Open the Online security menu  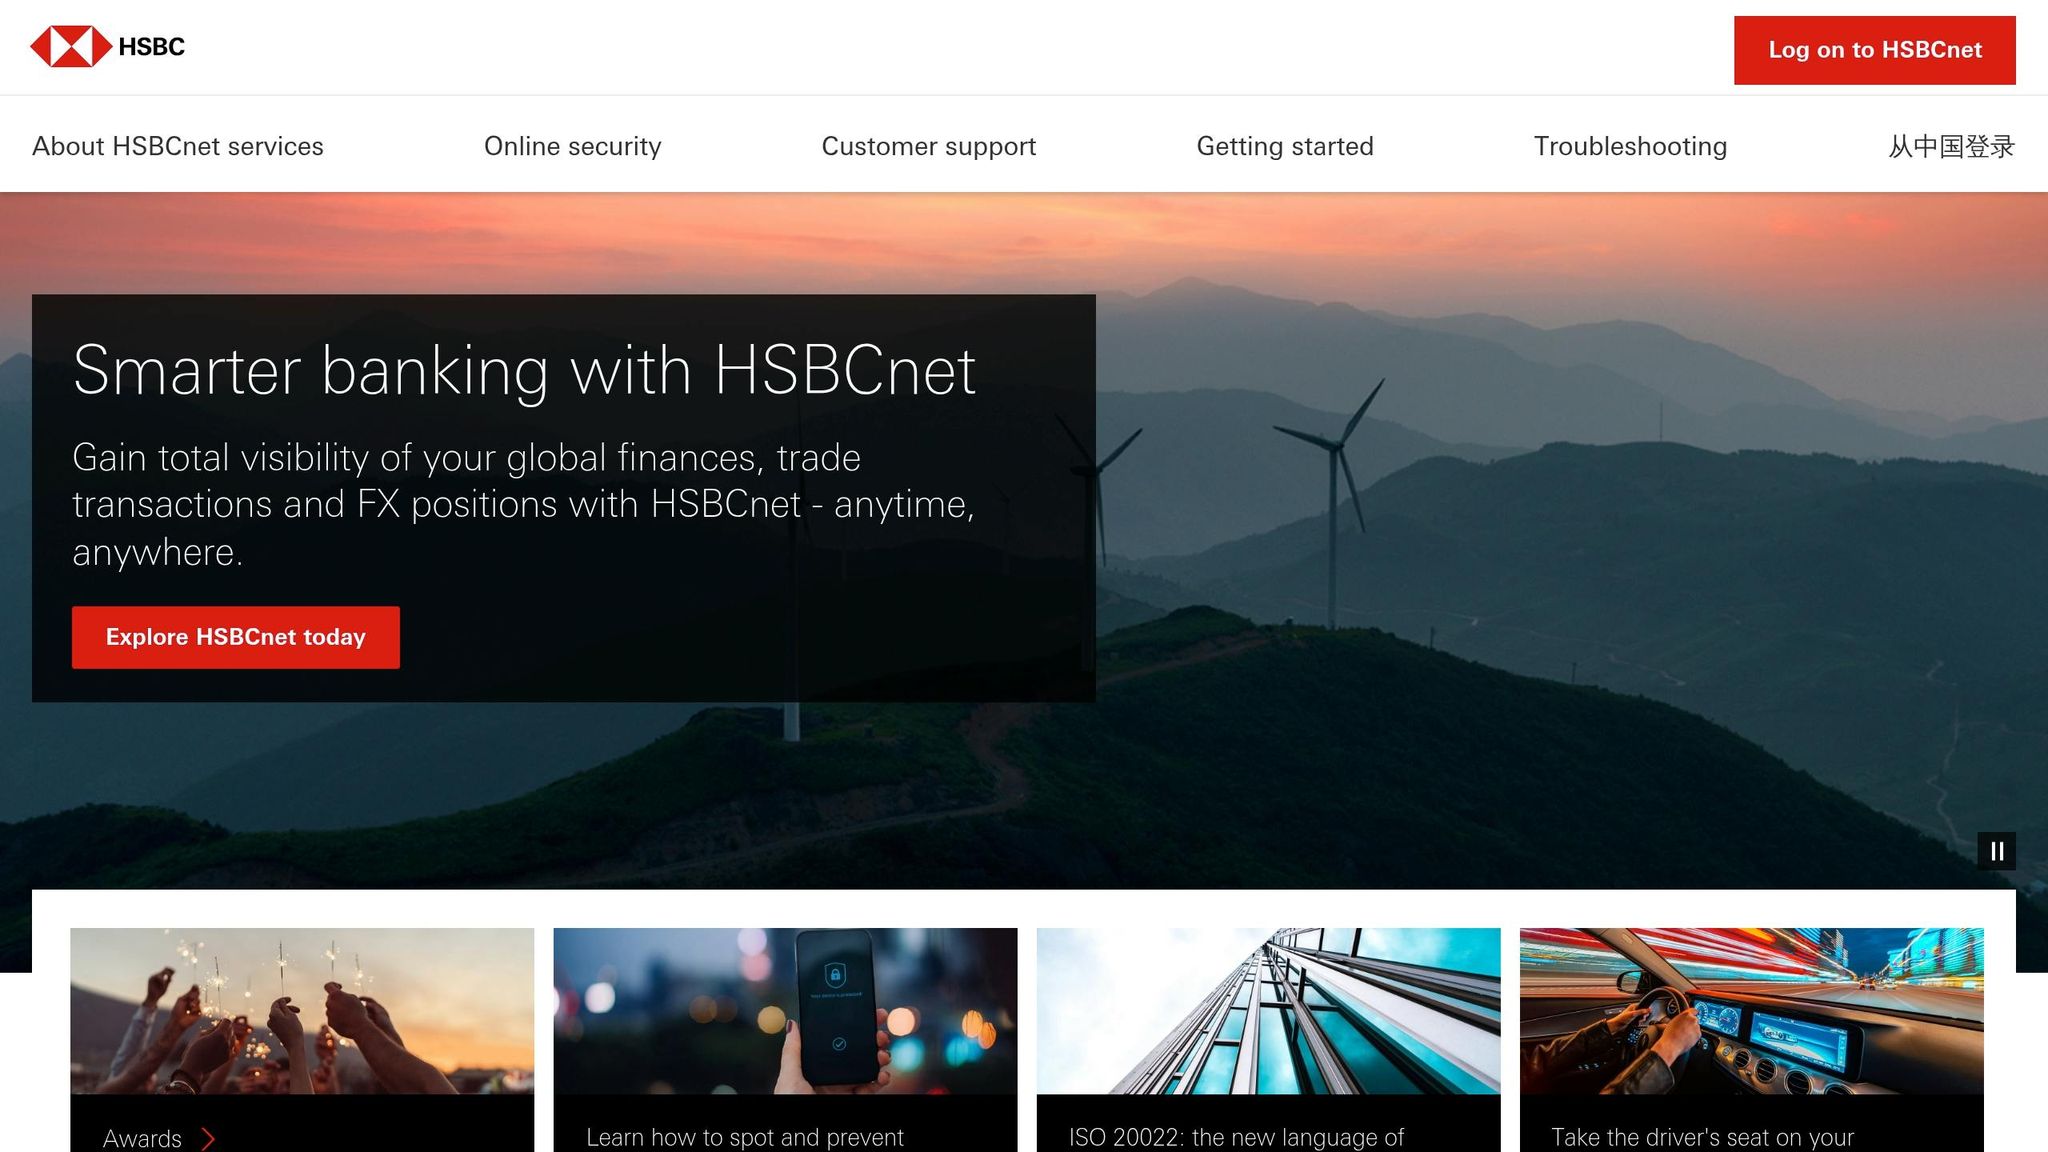[x=572, y=146]
